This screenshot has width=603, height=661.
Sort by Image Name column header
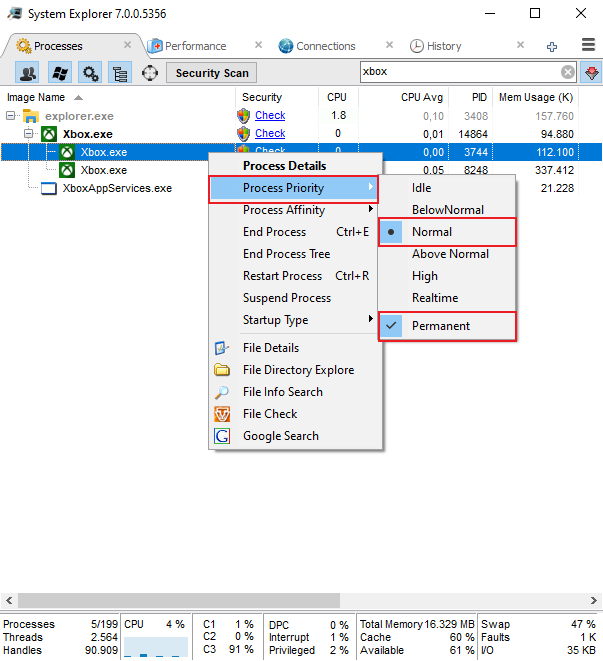(117, 97)
